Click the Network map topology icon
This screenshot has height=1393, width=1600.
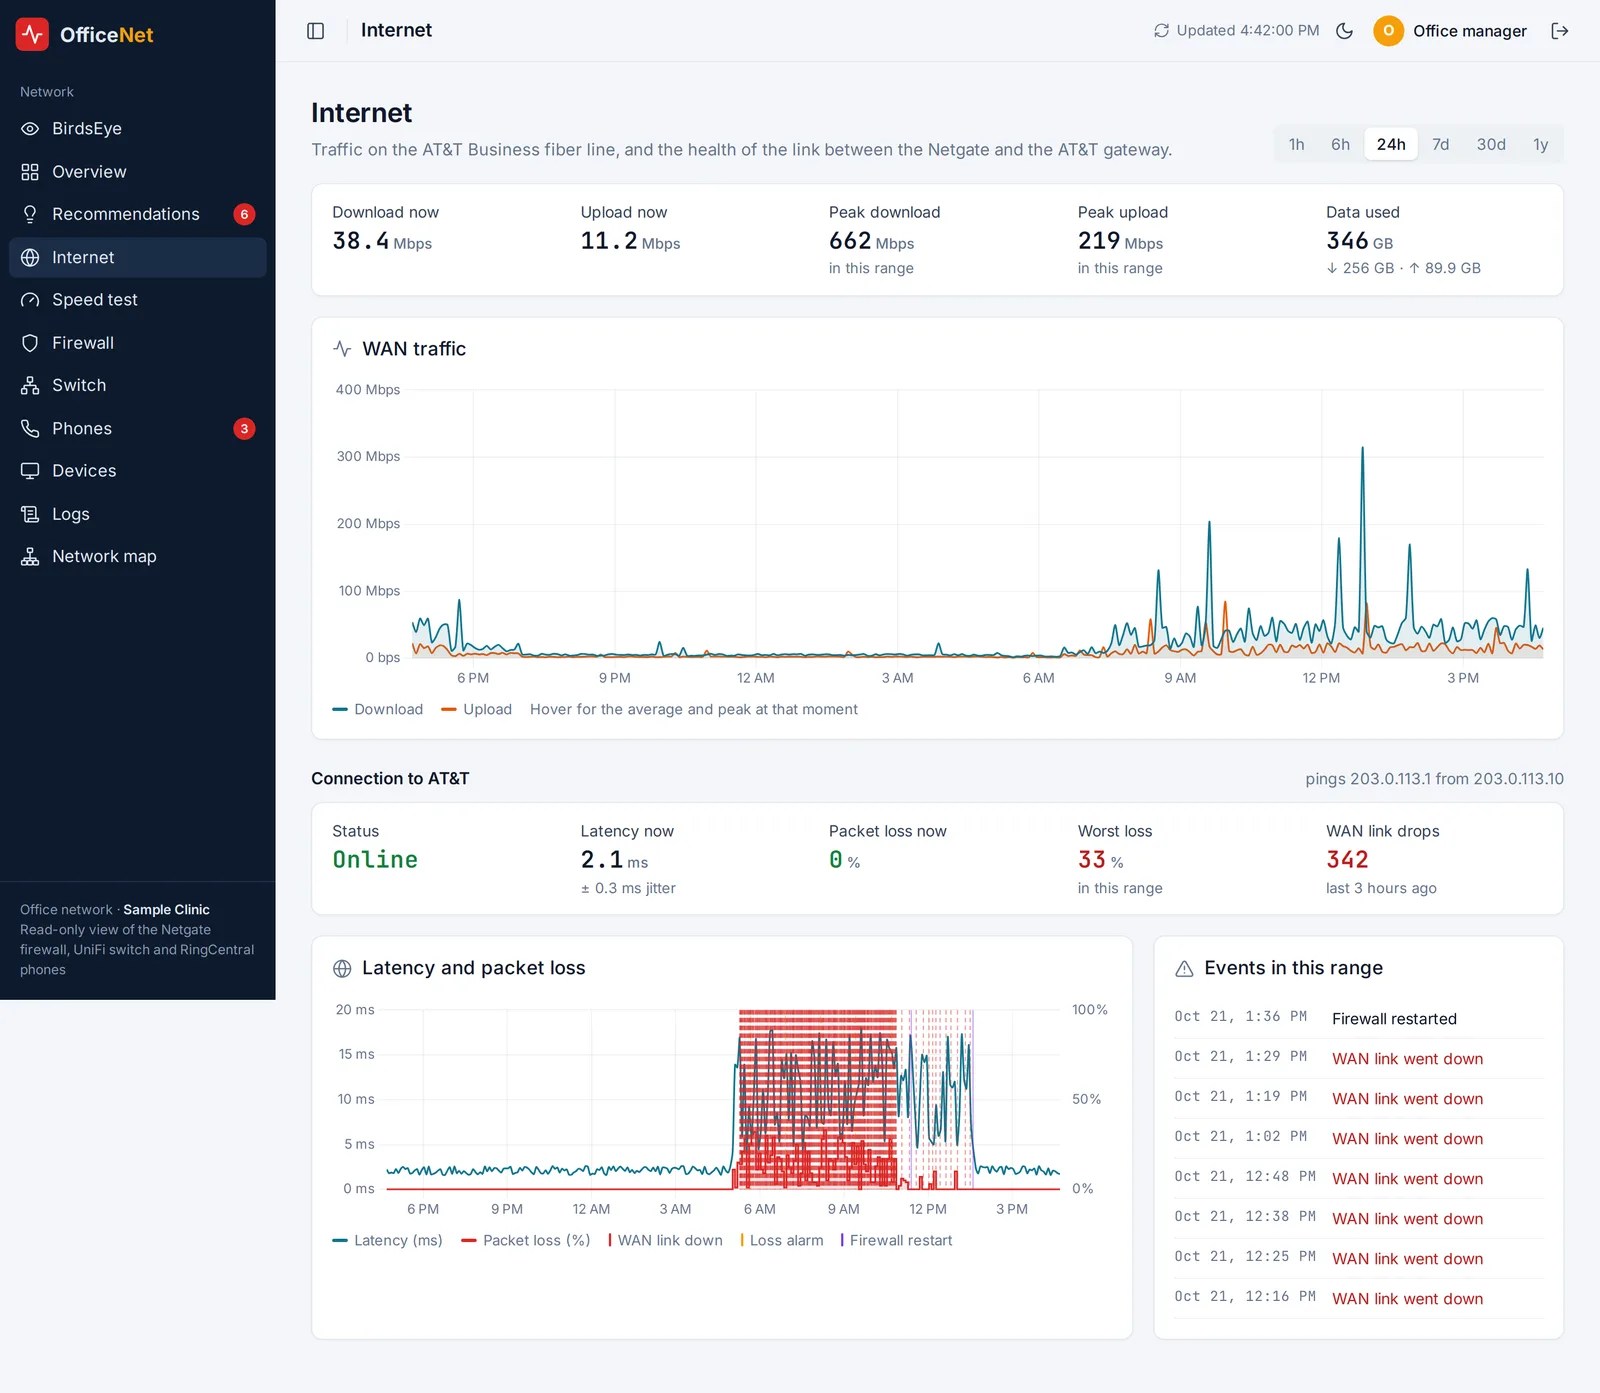[x=30, y=557]
